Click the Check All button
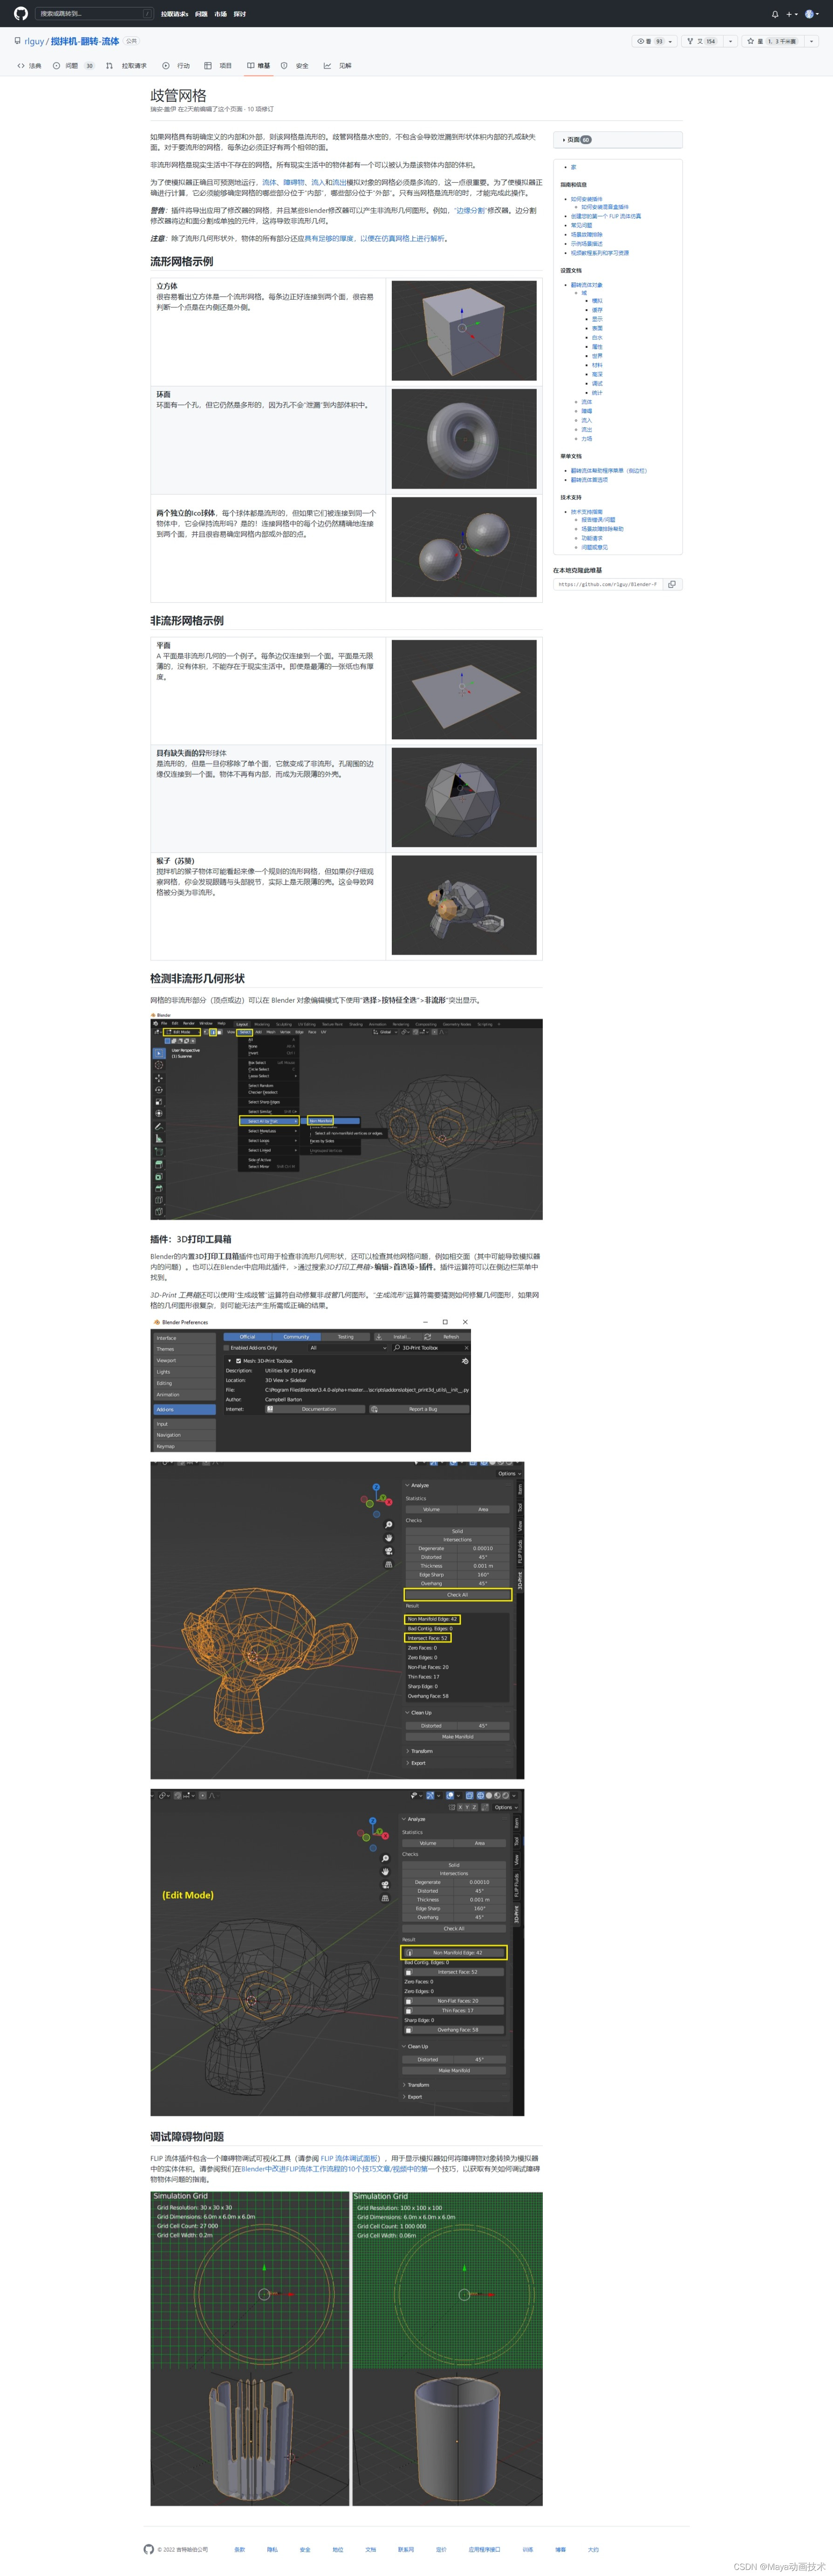The image size is (833, 2576). pos(459,1595)
